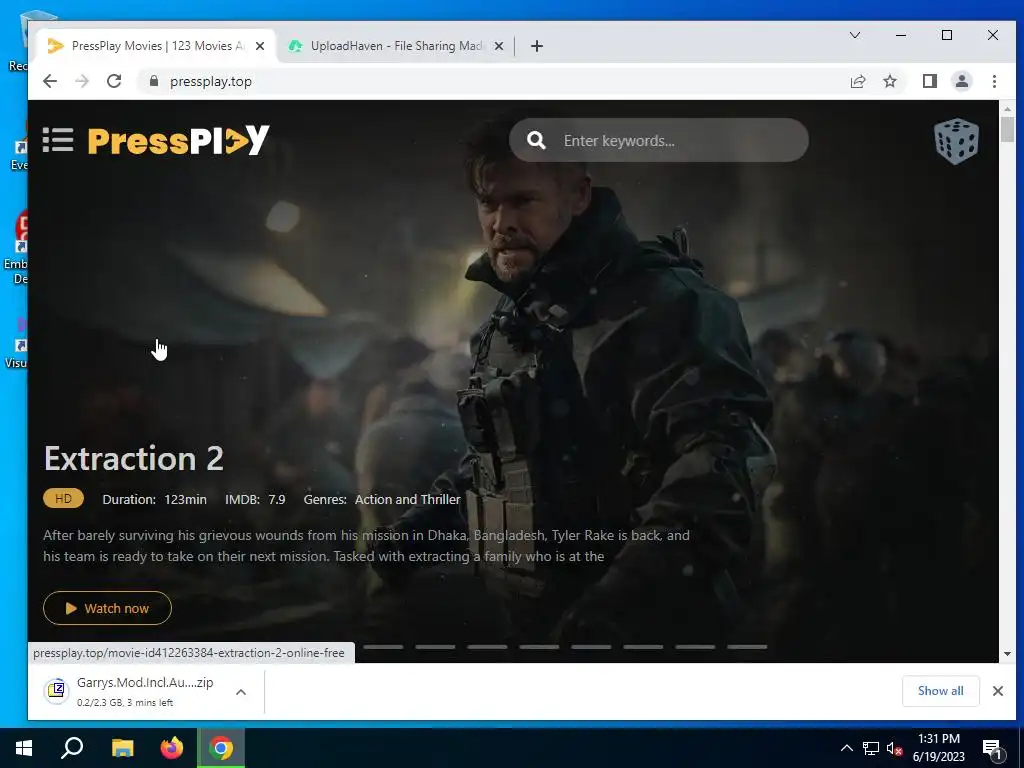Select the first carousel slide indicator
1024x768 pixels.
(383, 647)
